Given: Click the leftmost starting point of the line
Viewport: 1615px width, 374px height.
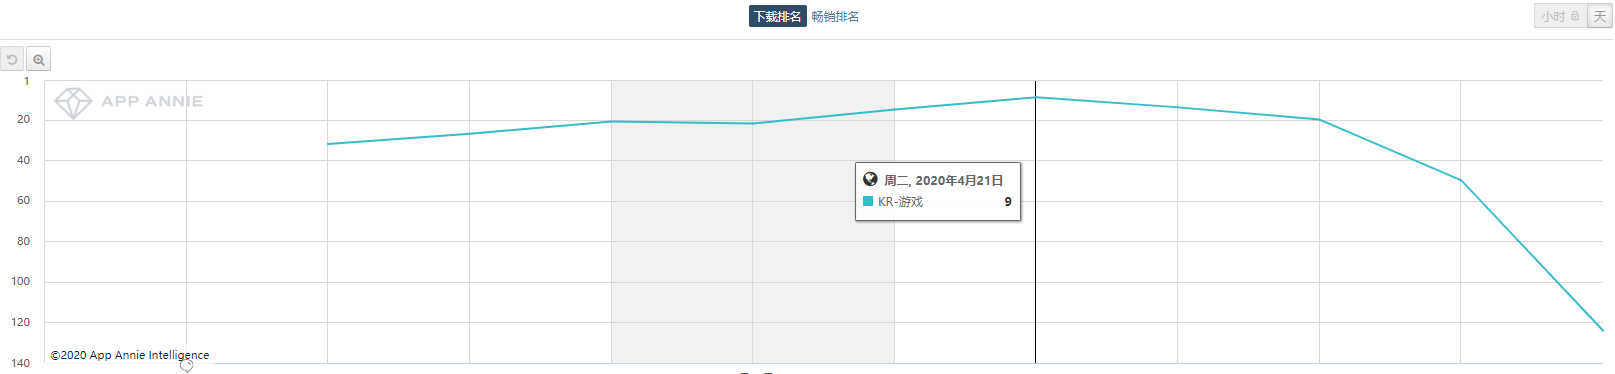Looking at the screenshot, I should 328,144.
